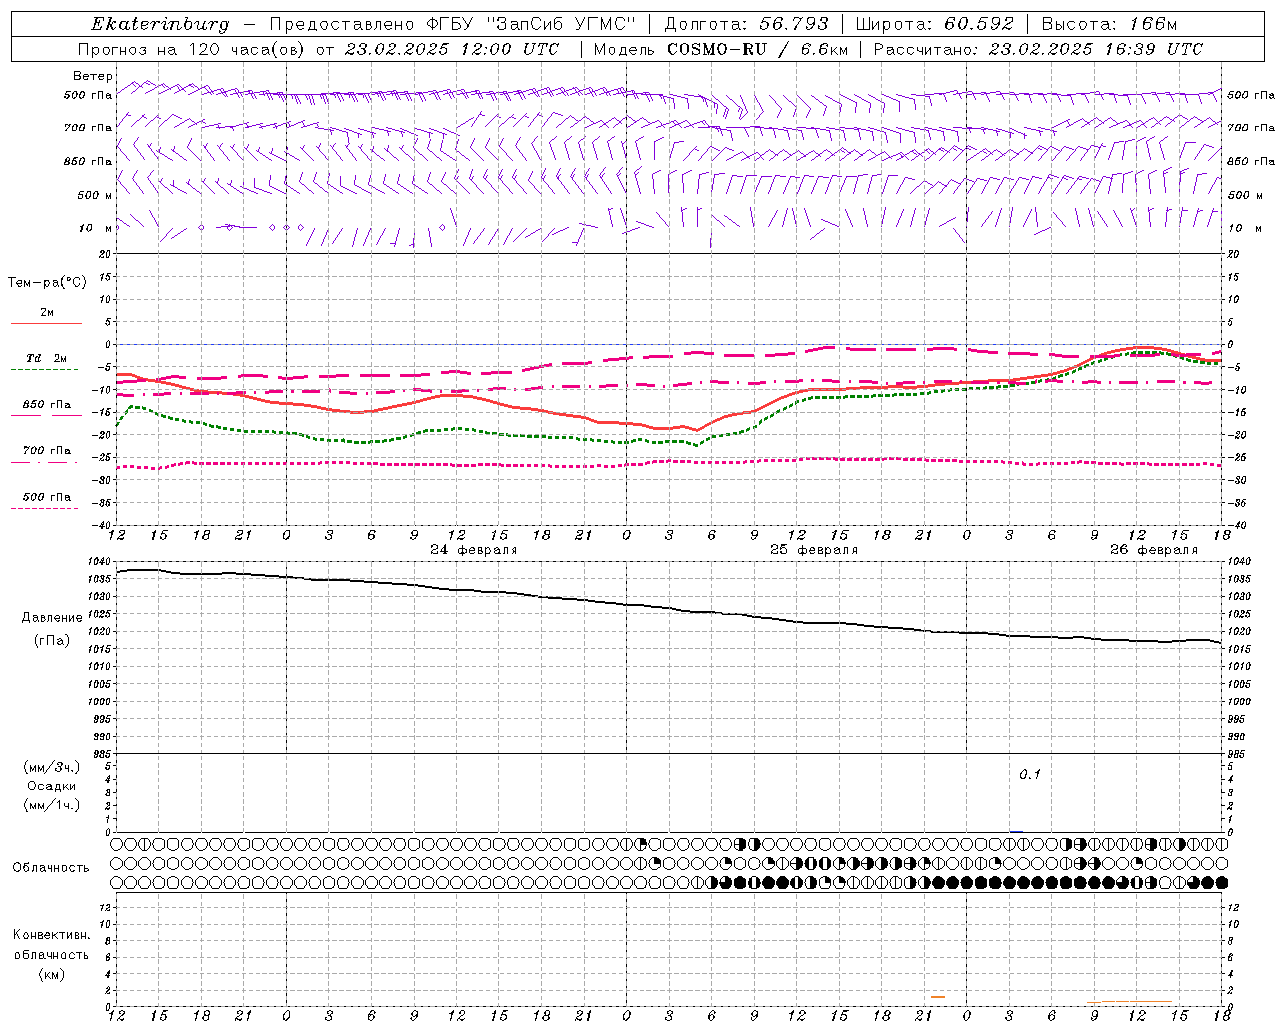Click the Осадки precipitation label
Image resolution: width=1280 pixels, height=1024 pixels.
click(52, 786)
